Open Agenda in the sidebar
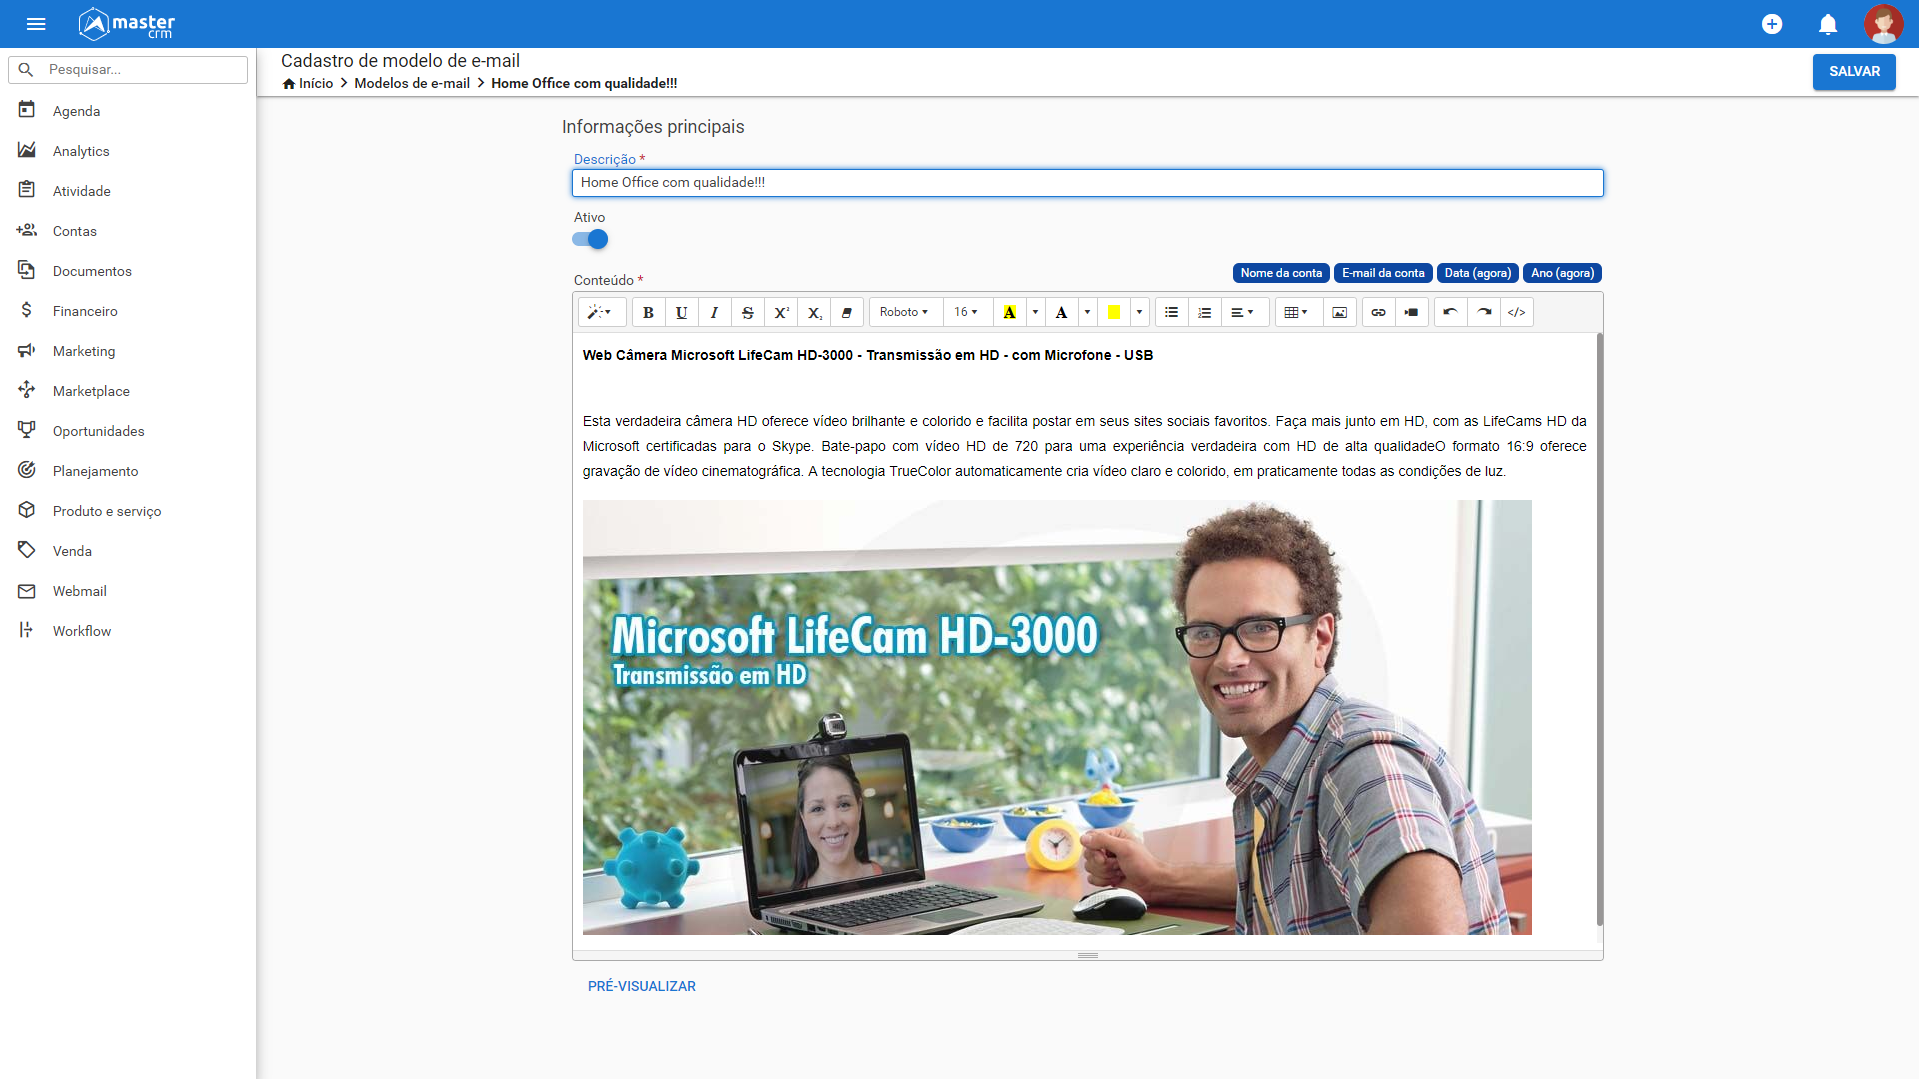The width and height of the screenshot is (1919, 1079). (128, 111)
